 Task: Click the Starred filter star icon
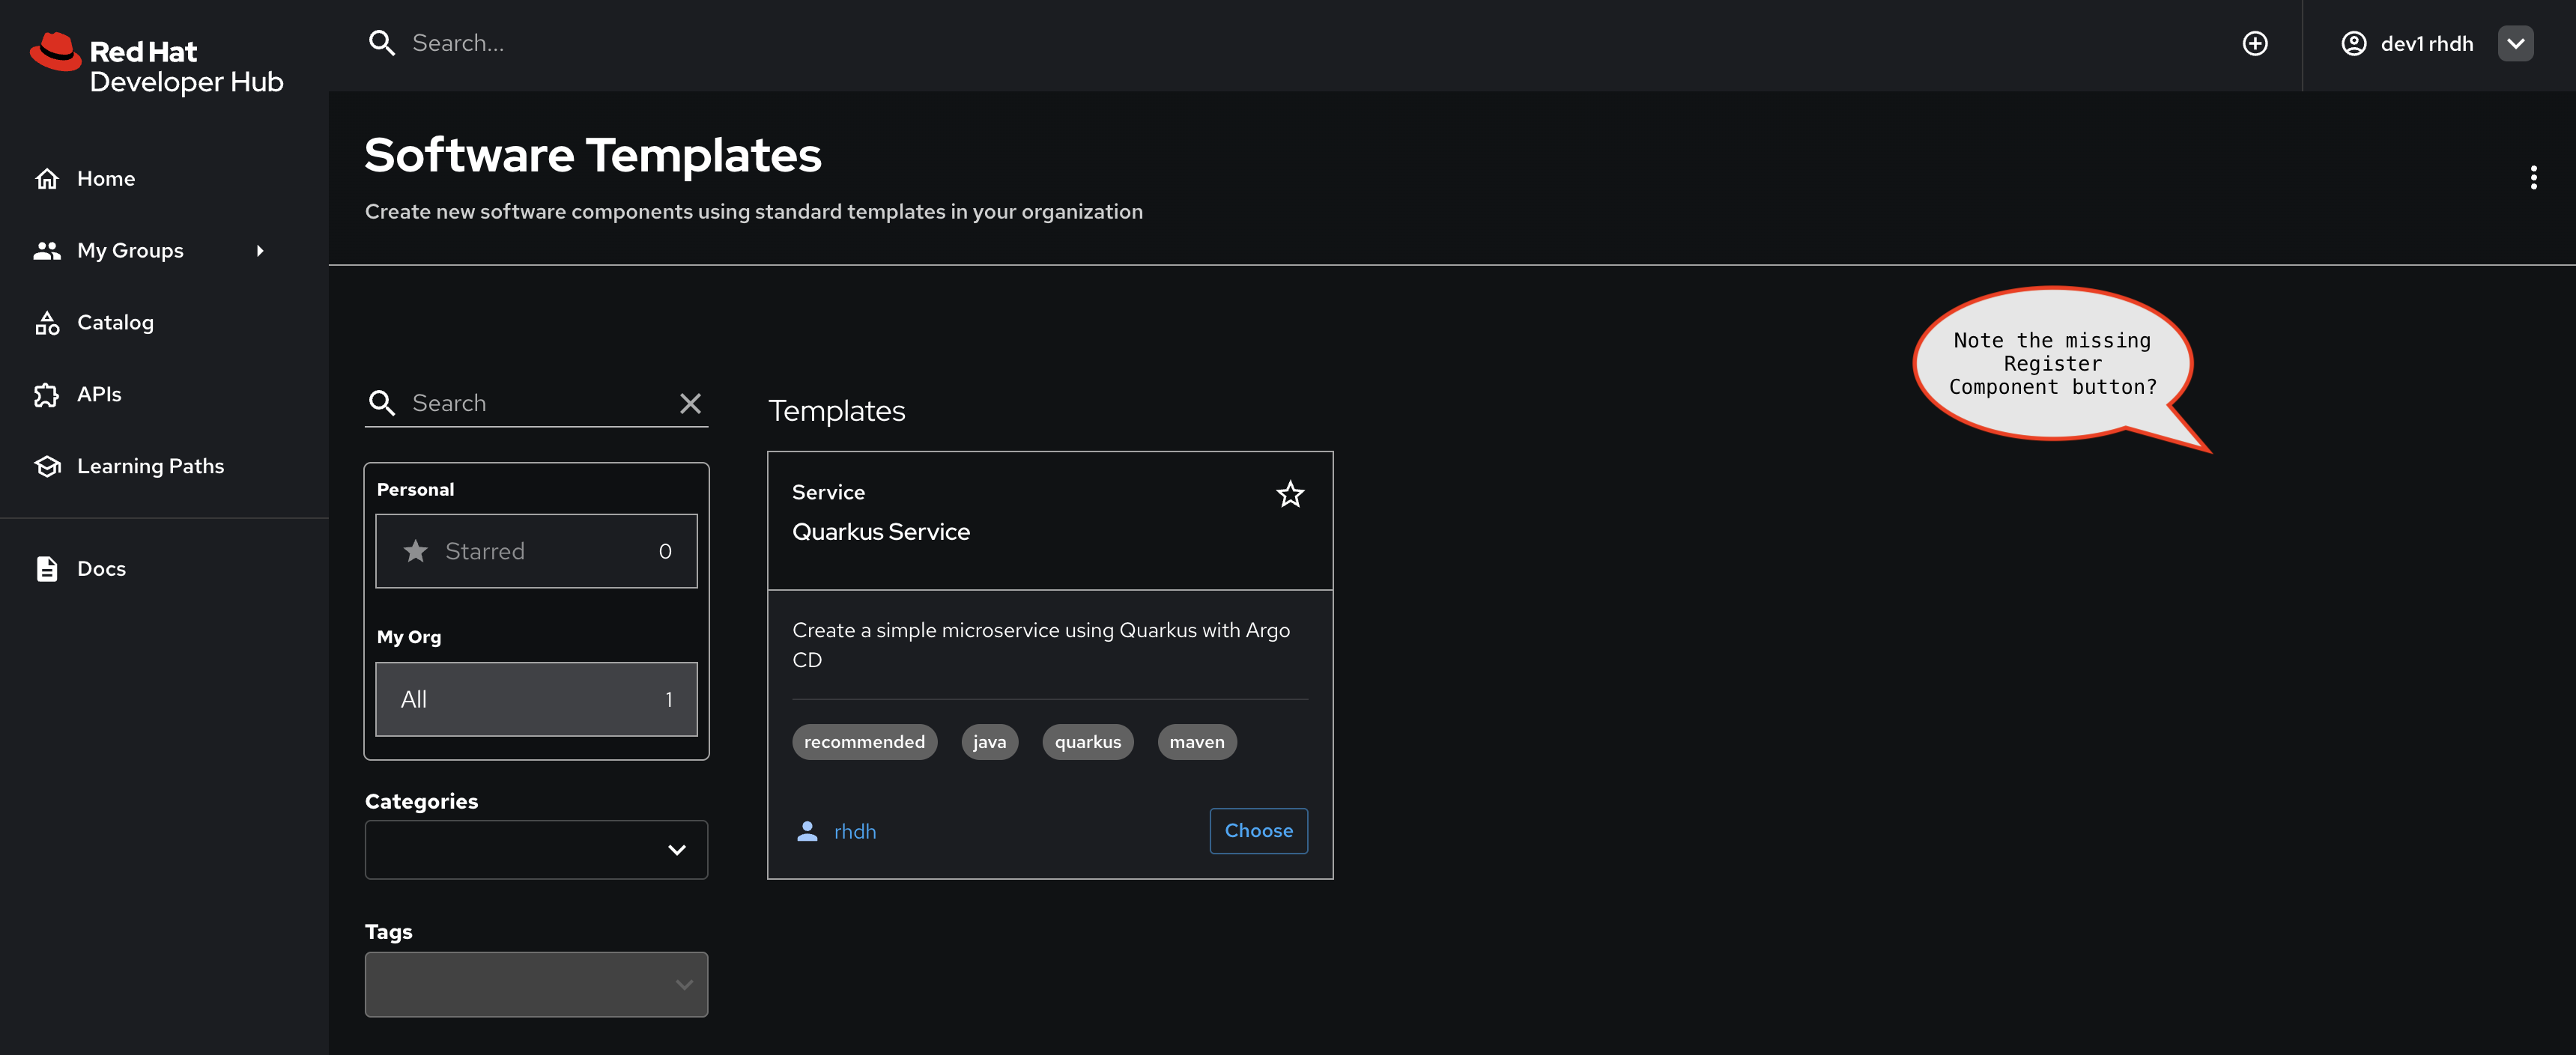[x=416, y=551]
